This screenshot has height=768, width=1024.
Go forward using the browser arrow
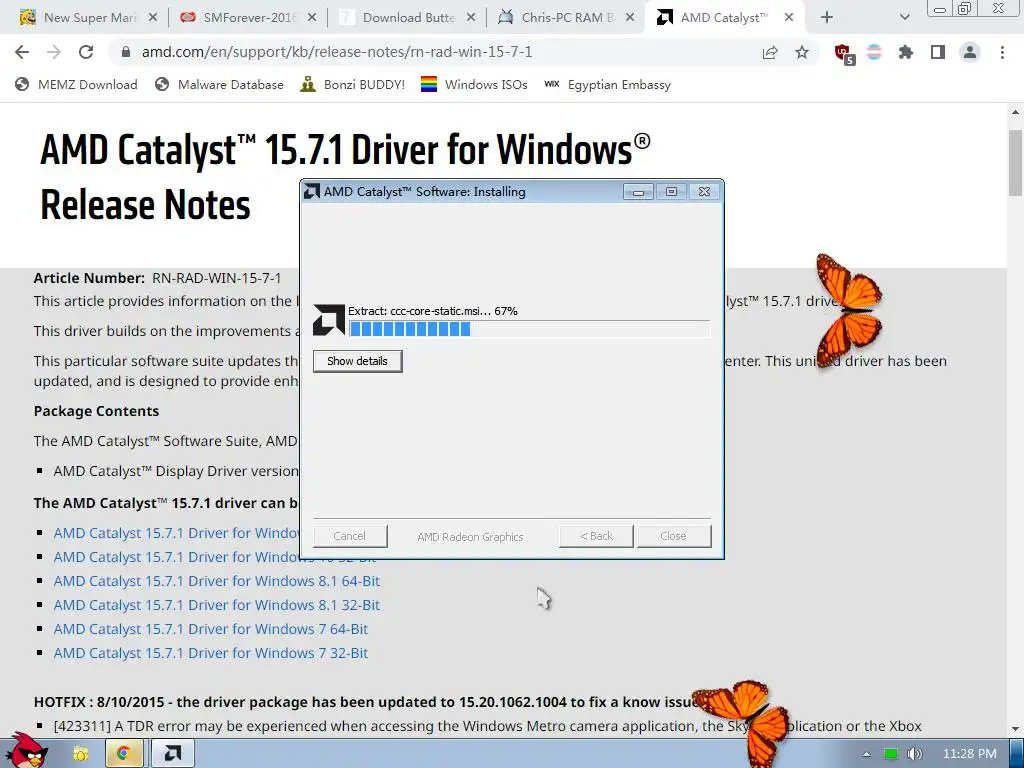(54, 52)
